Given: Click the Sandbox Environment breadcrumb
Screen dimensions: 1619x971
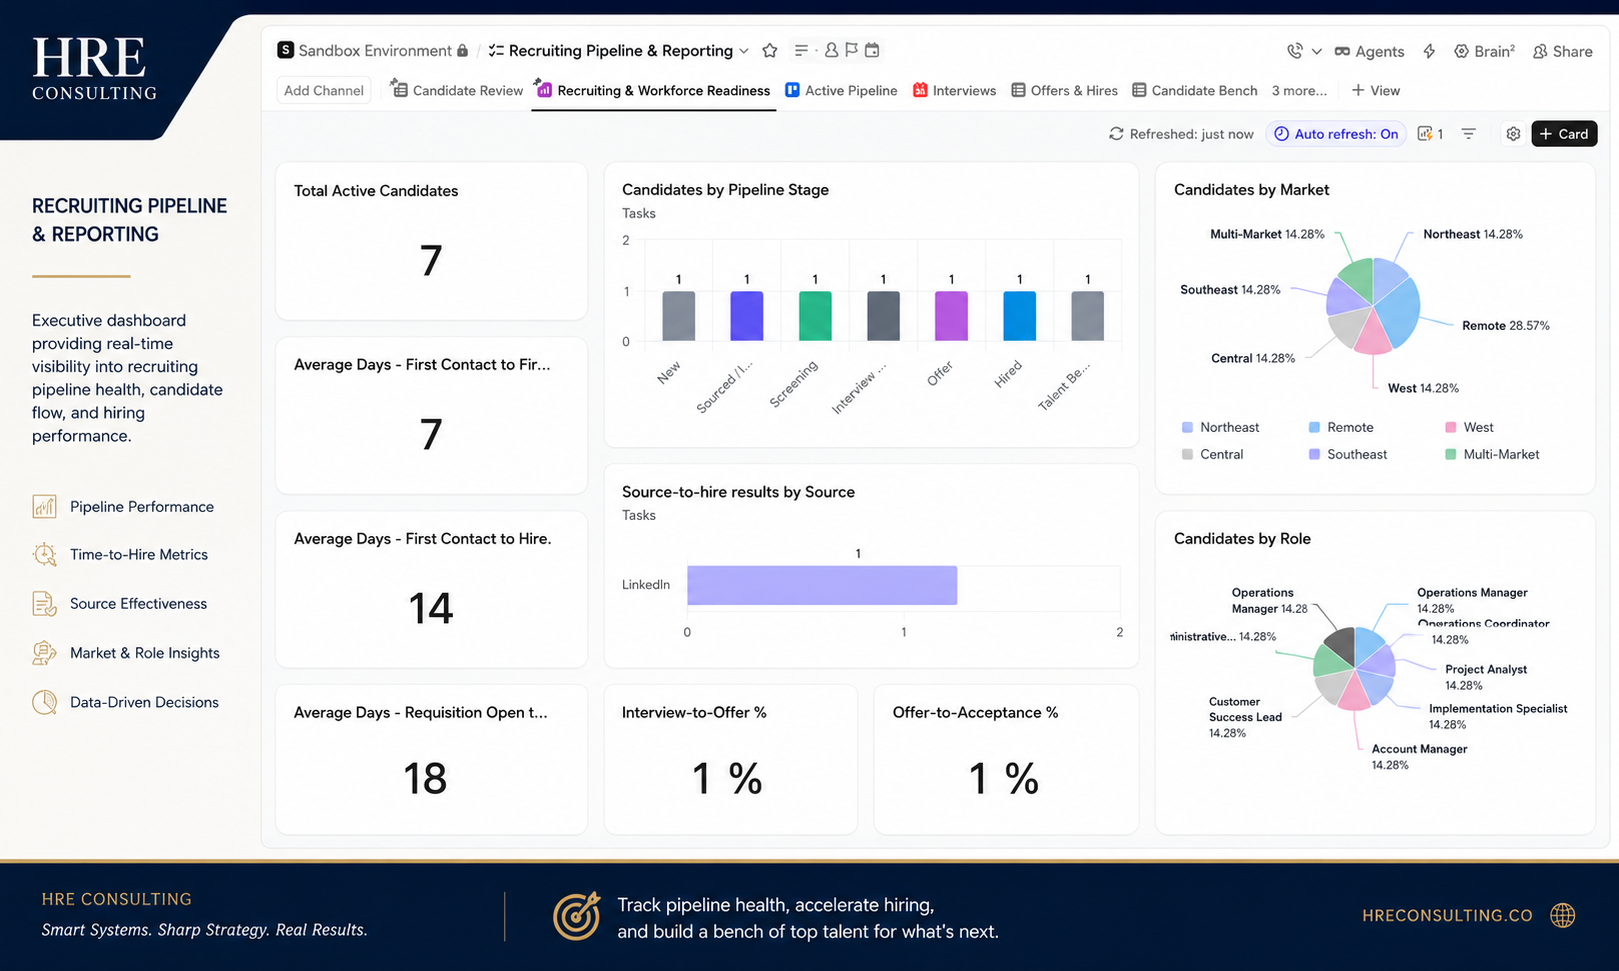Looking at the screenshot, I should tap(375, 51).
